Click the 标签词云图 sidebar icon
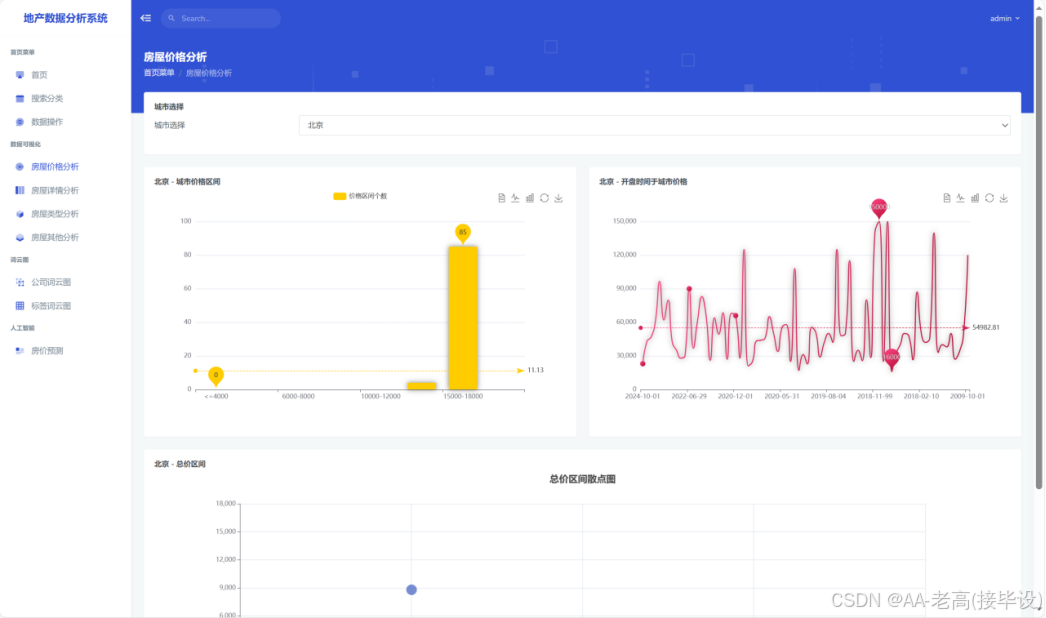 [19, 306]
